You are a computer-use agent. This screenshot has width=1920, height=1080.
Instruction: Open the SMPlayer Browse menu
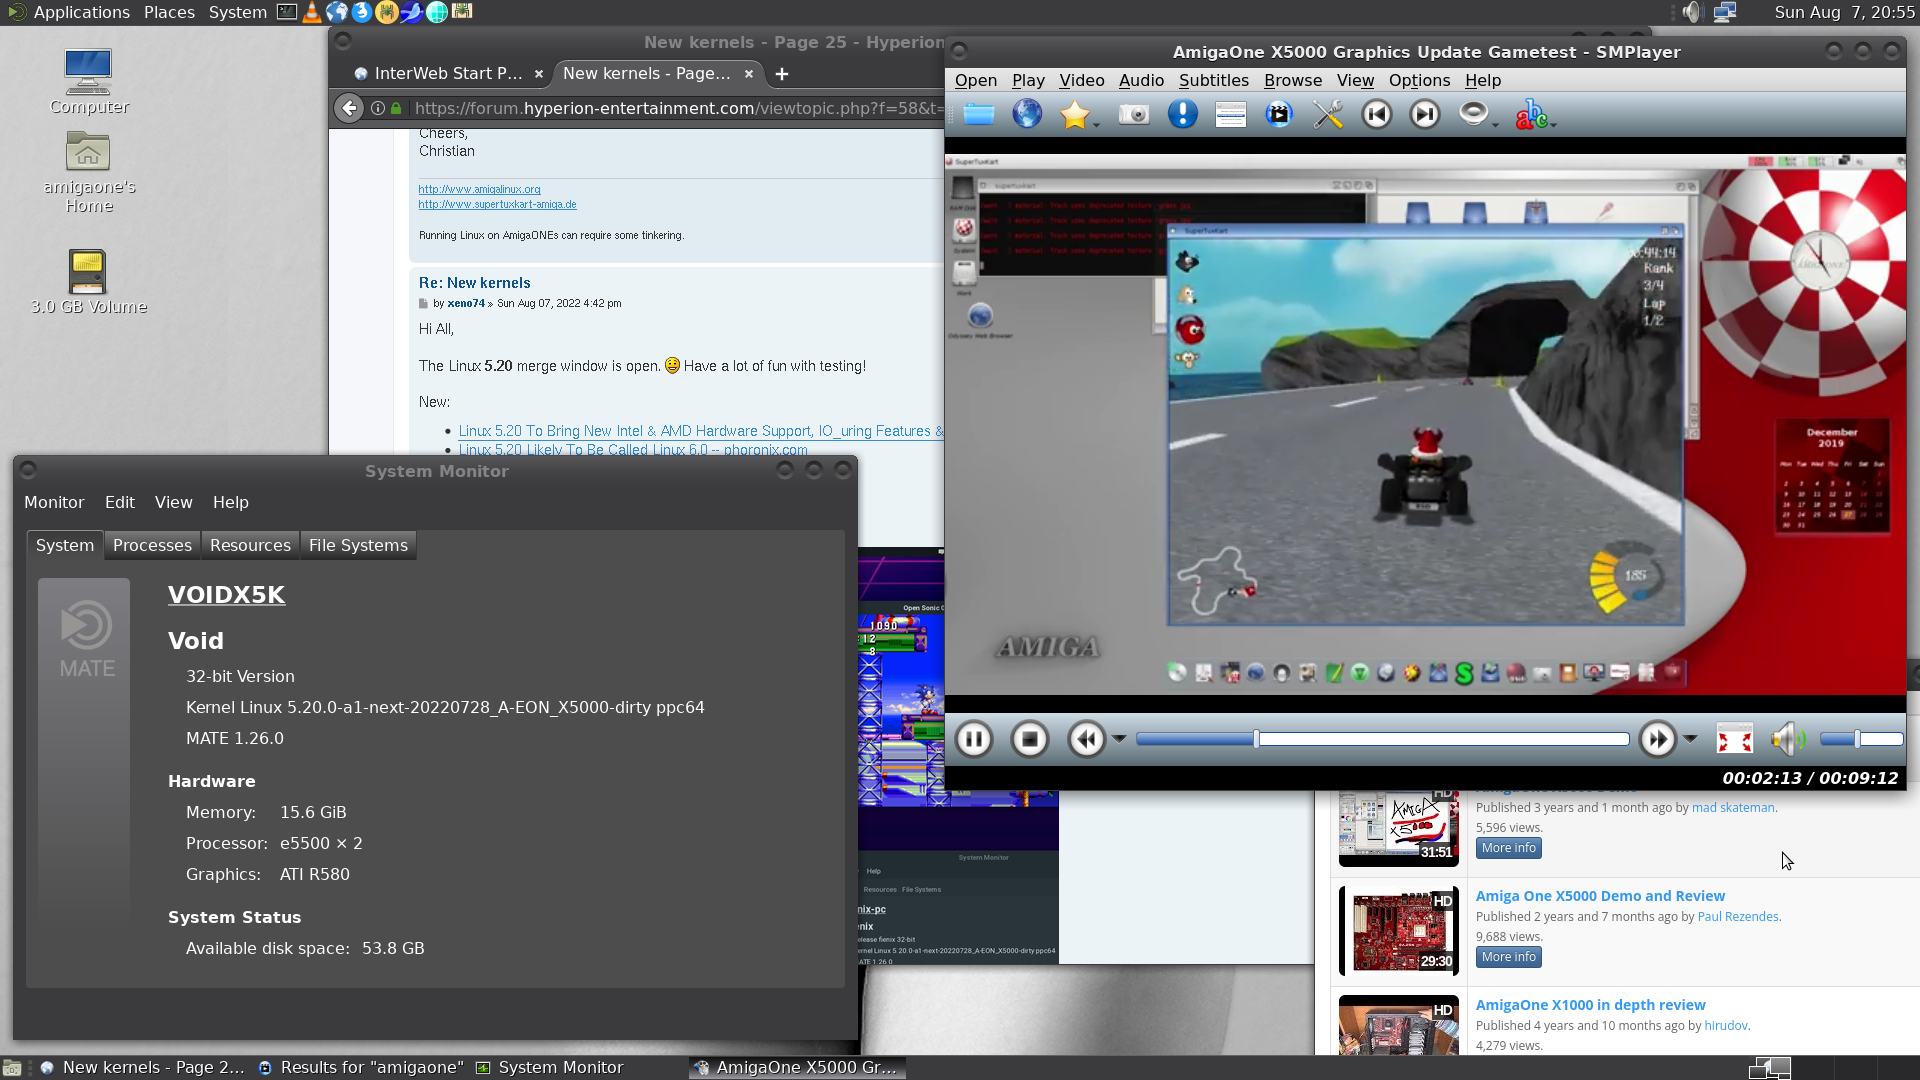[1292, 80]
